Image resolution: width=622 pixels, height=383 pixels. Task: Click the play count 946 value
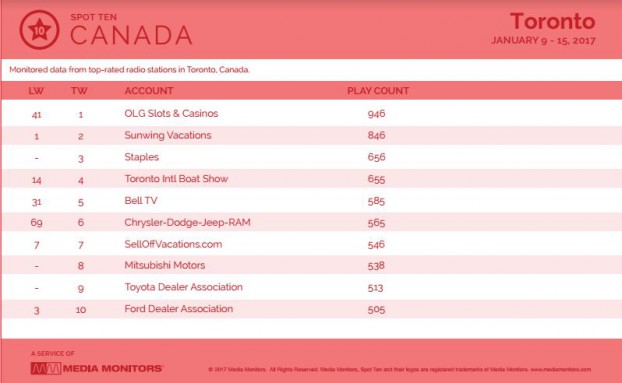[x=376, y=114]
